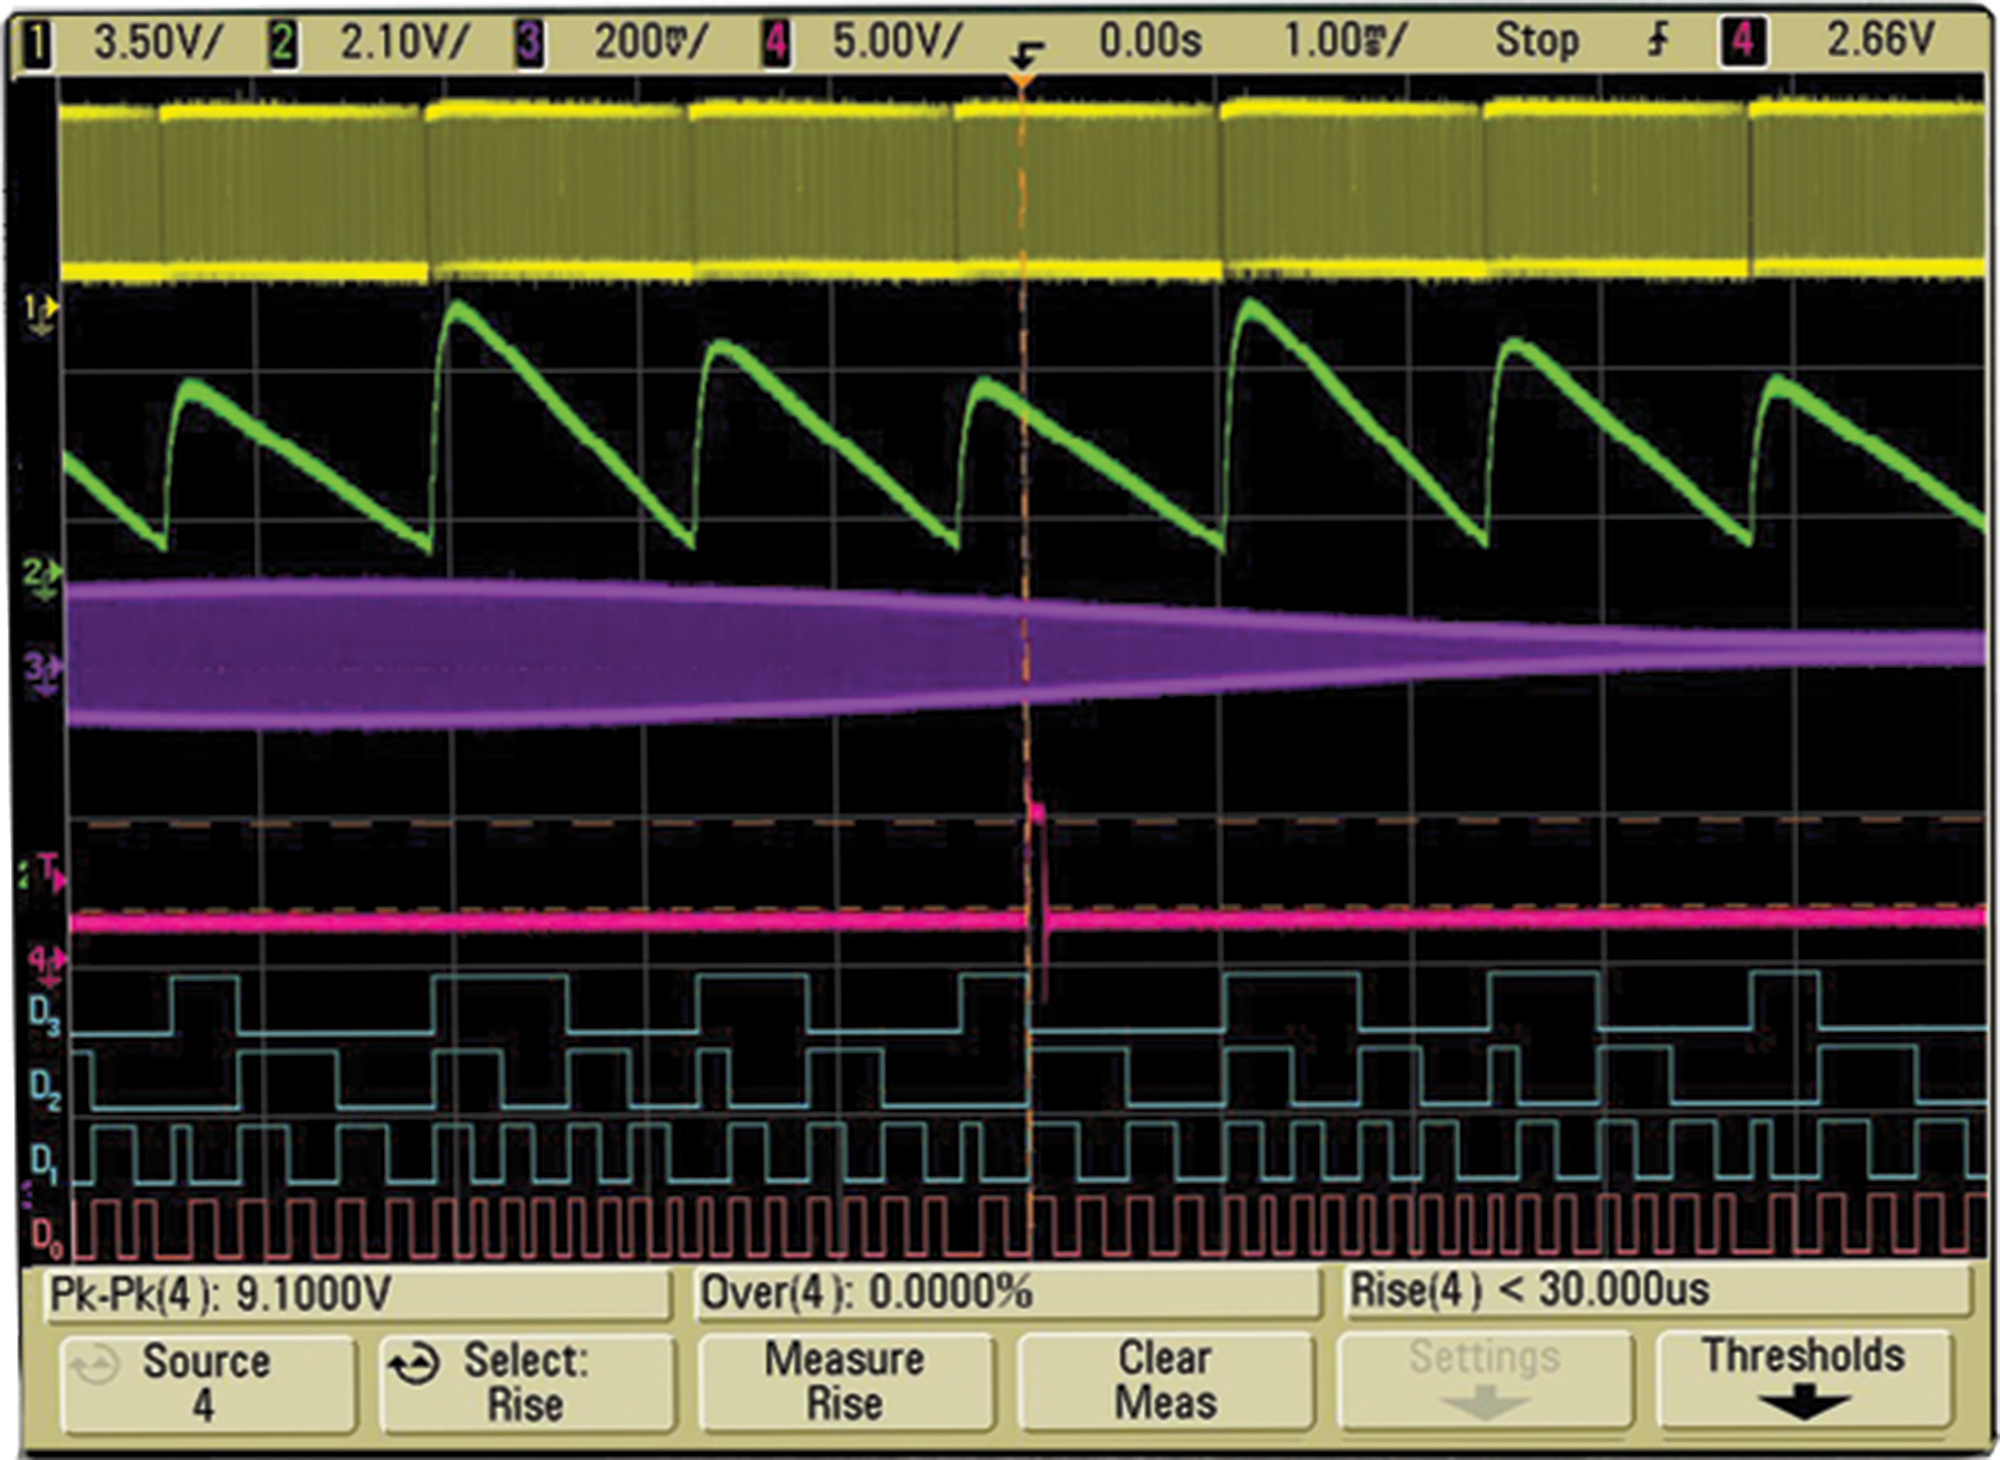2000x1460 pixels.
Task: Open the Select: Rise measurement softkey
Action: tap(527, 1382)
